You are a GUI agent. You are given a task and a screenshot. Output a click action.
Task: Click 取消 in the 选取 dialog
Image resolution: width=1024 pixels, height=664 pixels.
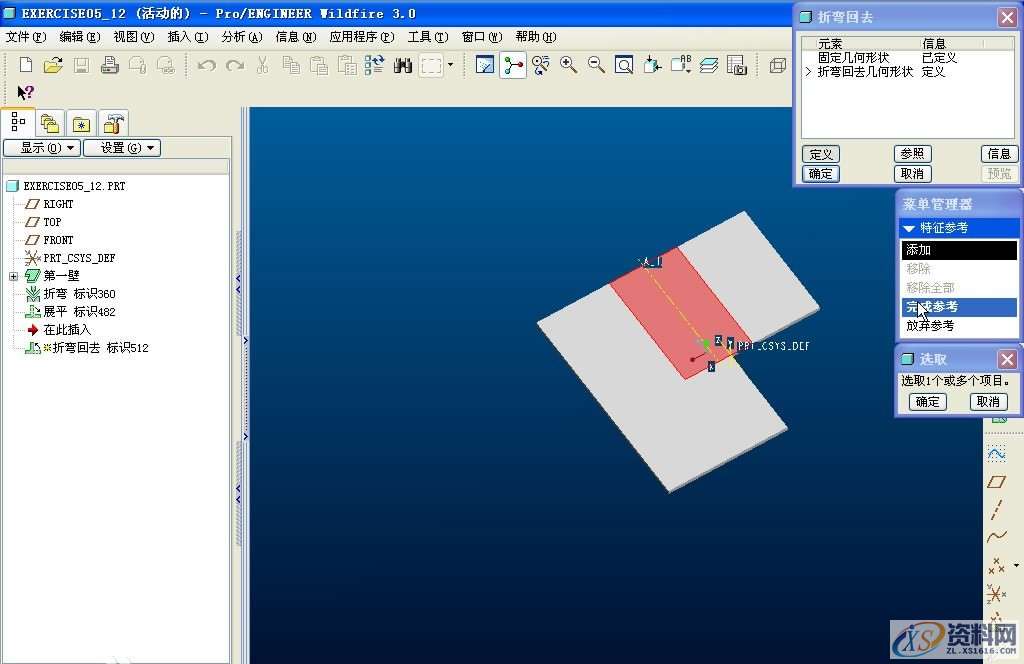pyautogui.click(x=988, y=401)
